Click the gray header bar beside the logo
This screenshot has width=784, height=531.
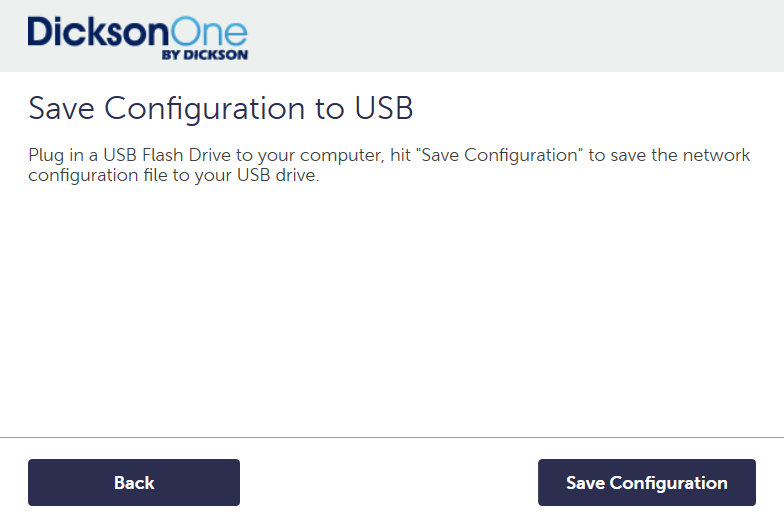[x=520, y=36]
